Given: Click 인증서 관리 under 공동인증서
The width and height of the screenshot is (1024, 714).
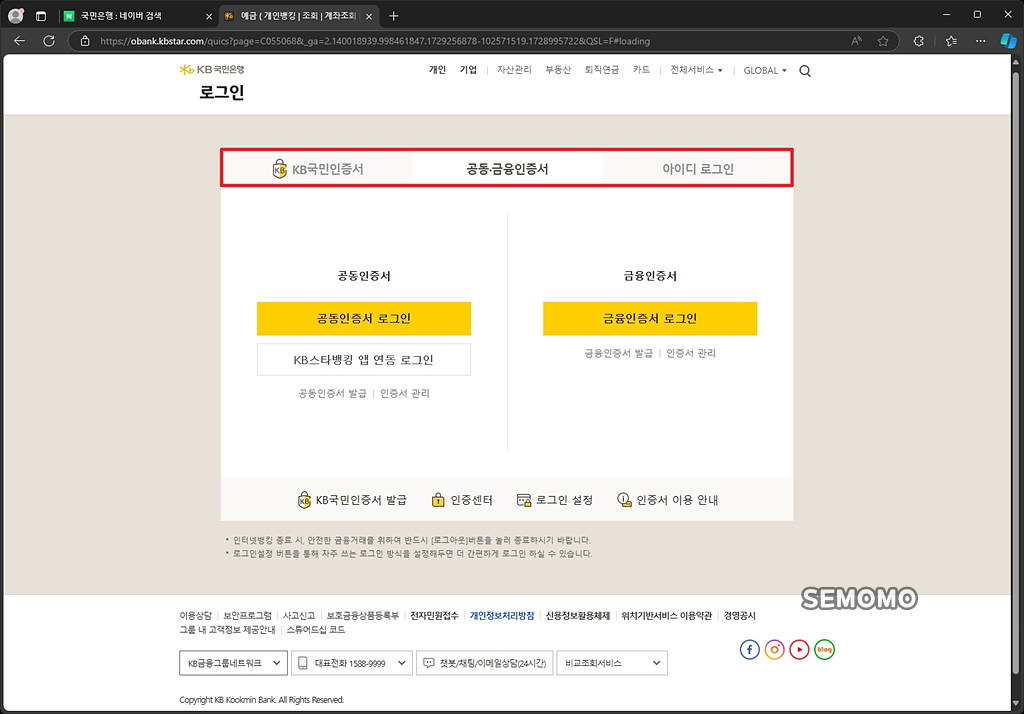Looking at the screenshot, I should pyautogui.click(x=405, y=393).
